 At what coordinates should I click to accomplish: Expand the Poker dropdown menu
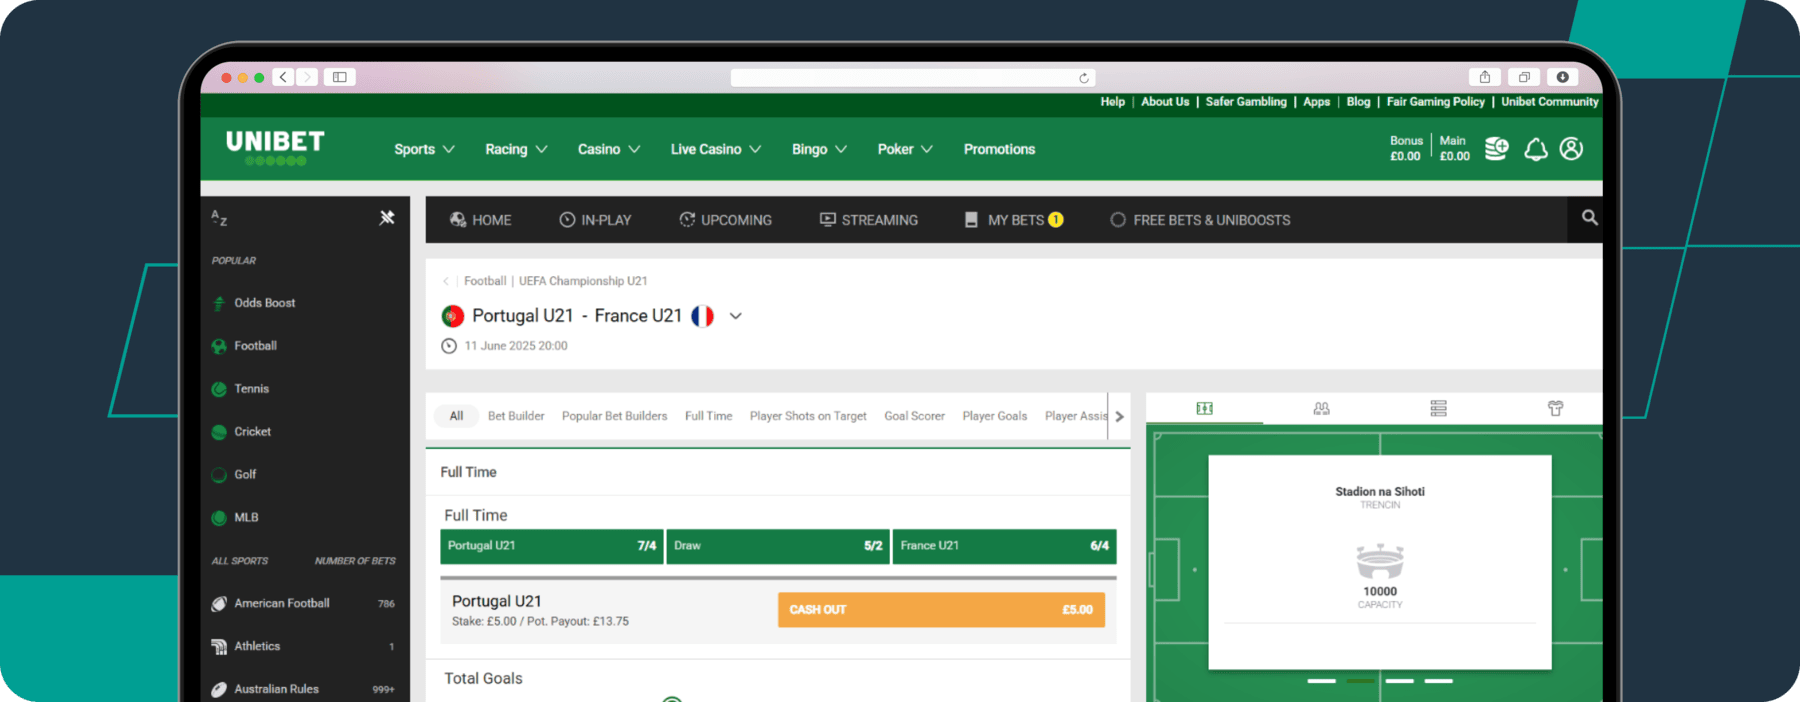905,149
